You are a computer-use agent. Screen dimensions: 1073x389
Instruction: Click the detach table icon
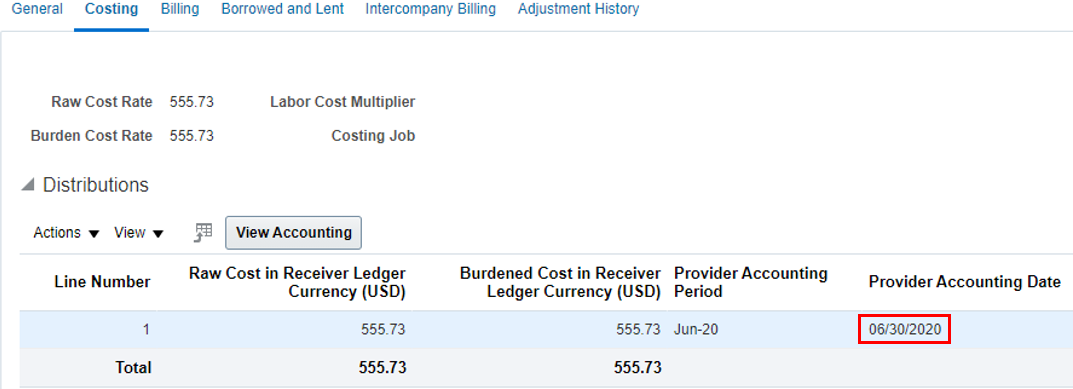(203, 233)
